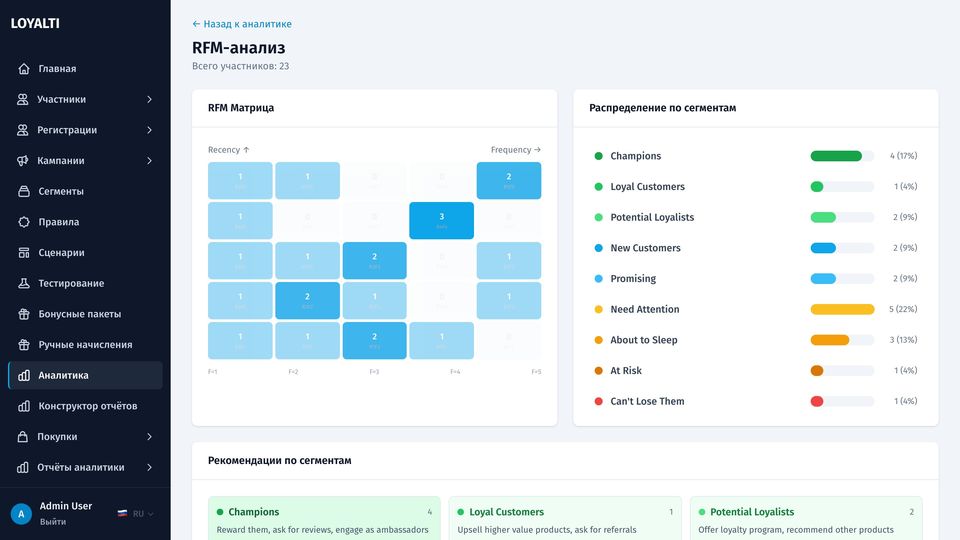Click the At Risk orange dot
960x540 pixels.
click(x=599, y=370)
